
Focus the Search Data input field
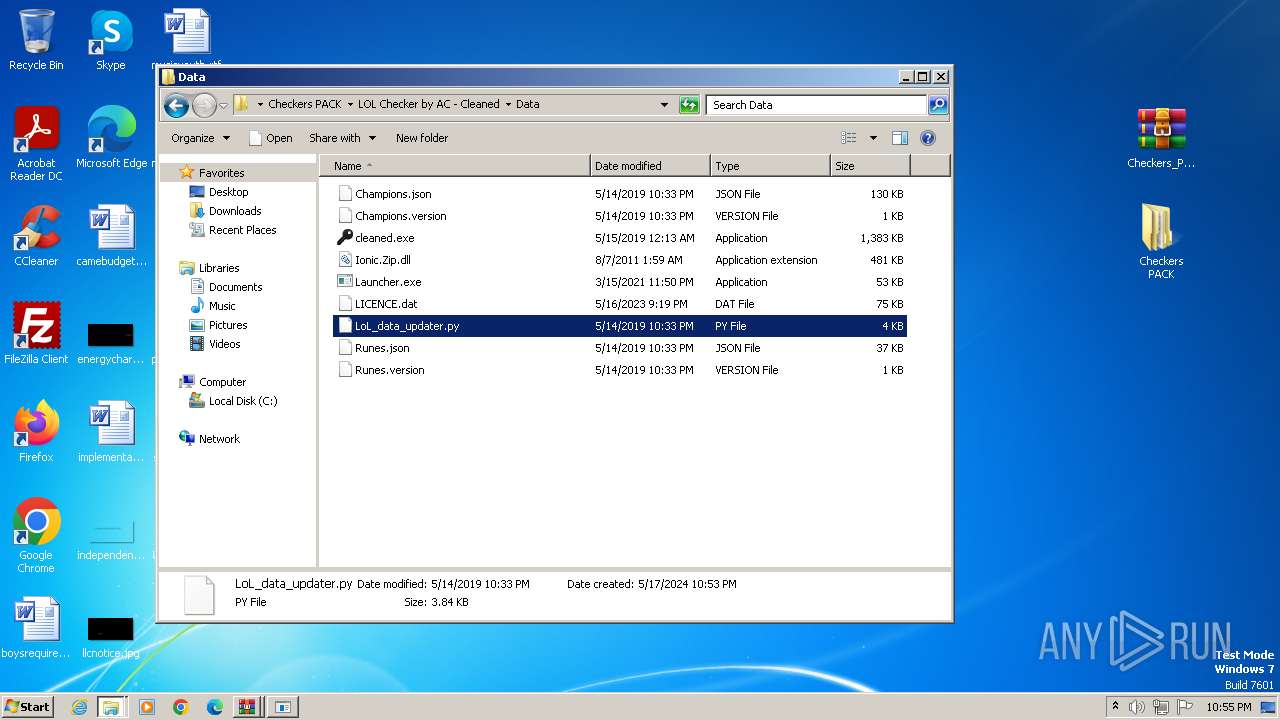click(817, 104)
